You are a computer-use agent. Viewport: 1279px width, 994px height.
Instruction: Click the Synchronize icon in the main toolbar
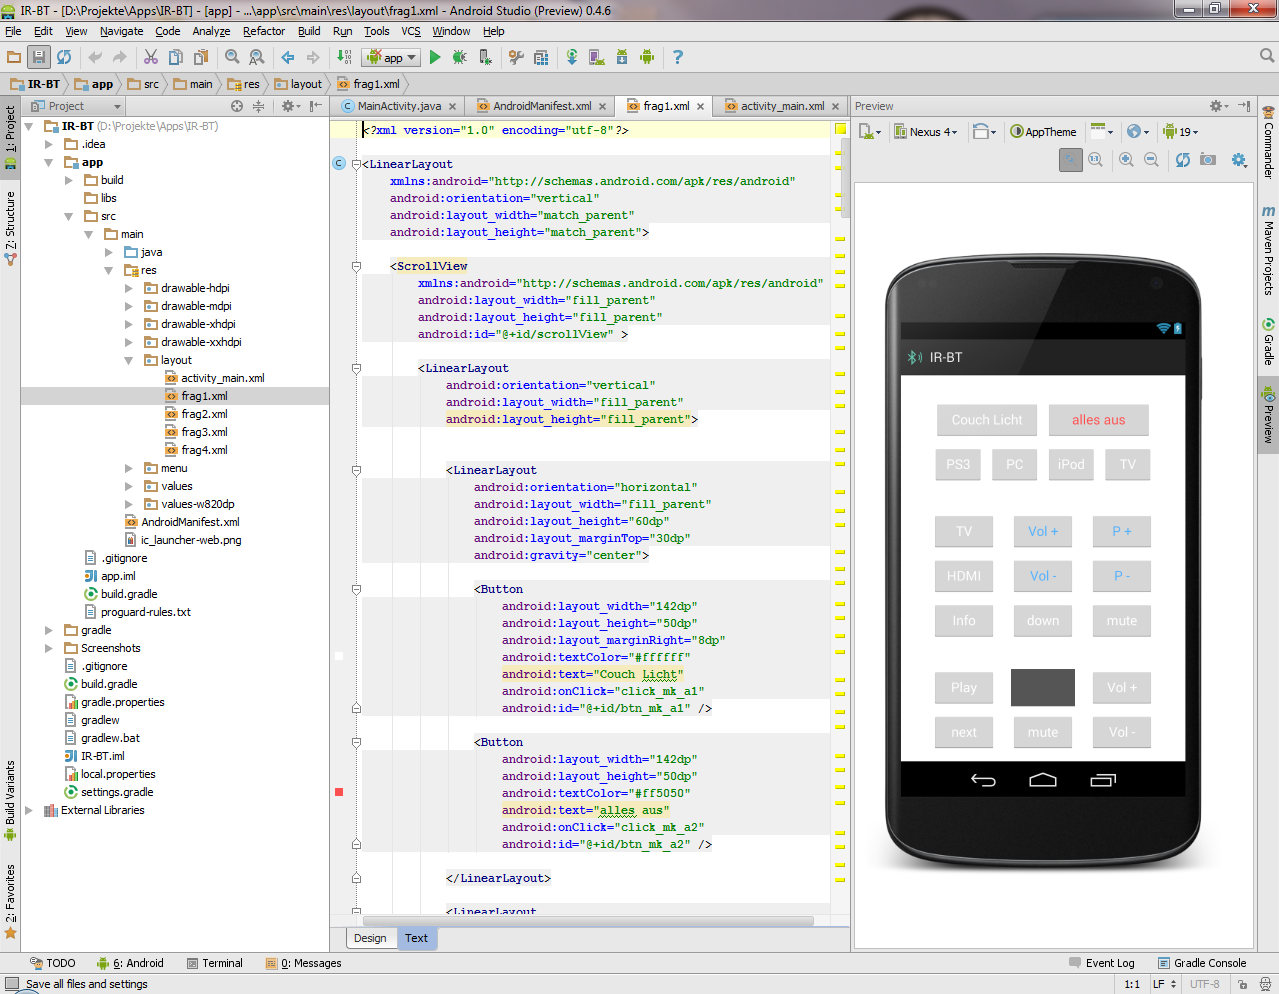(64, 57)
